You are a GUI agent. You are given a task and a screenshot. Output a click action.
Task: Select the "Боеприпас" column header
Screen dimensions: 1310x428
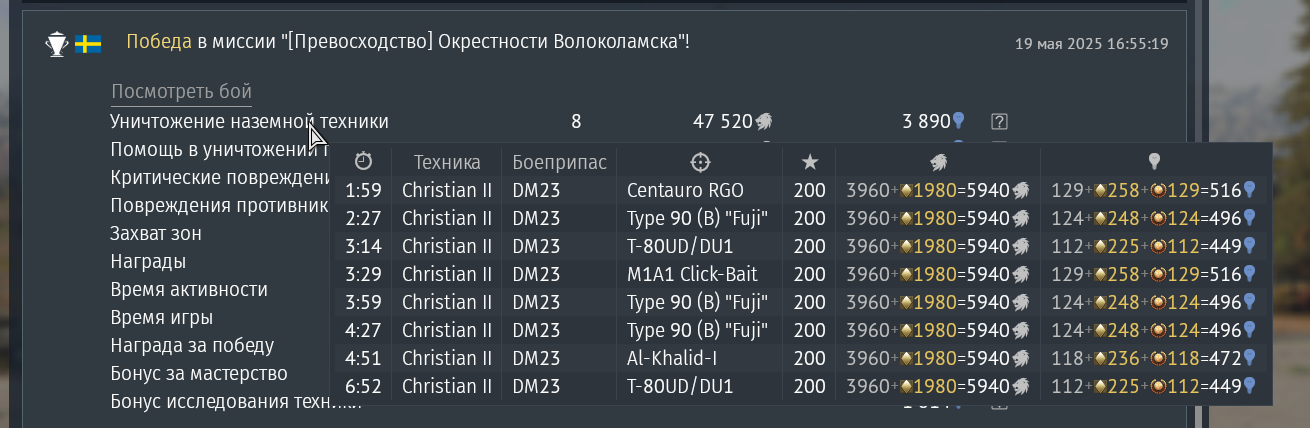click(x=559, y=162)
